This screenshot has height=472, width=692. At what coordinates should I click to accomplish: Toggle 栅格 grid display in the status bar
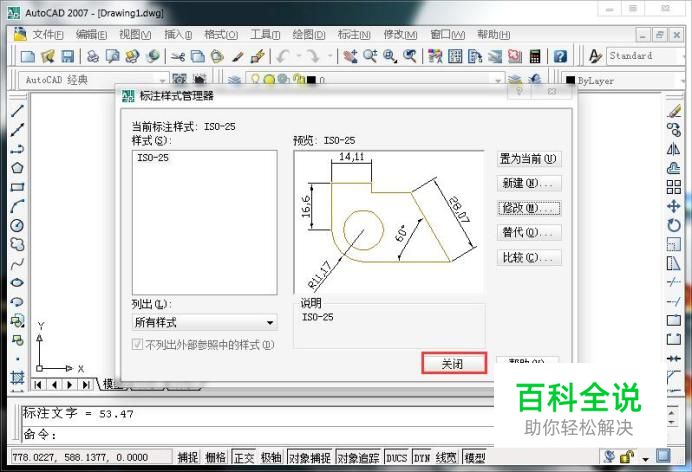pos(215,458)
